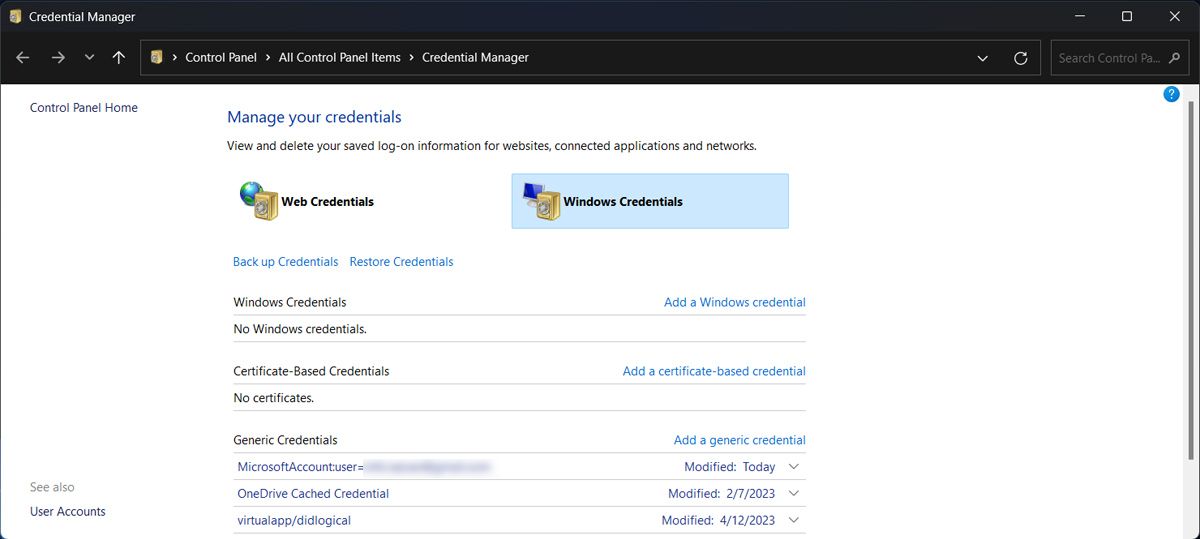The image size is (1200, 539).
Task: Maximize the Credential Manager window
Action: [x=1127, y=16]
